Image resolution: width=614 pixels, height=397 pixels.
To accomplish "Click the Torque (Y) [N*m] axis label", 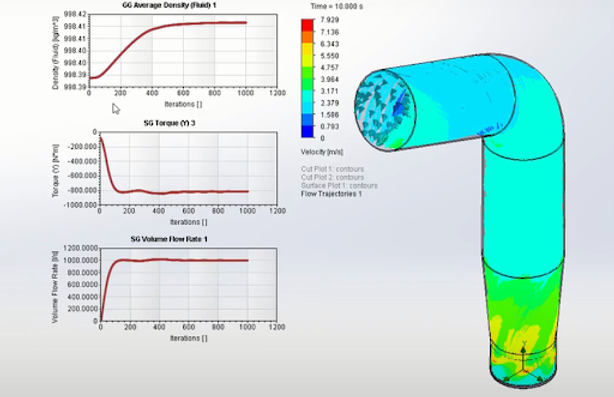I will [55, 171].
